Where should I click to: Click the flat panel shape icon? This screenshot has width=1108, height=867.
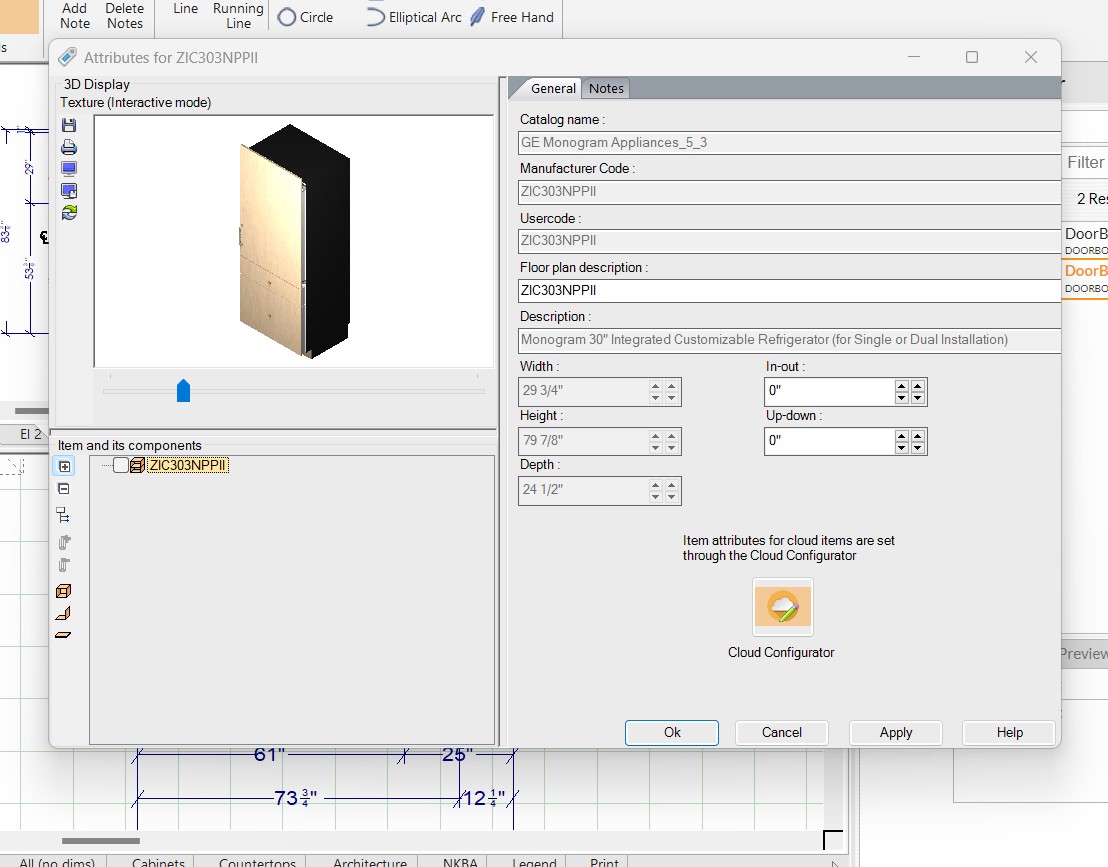click(63, 635)
